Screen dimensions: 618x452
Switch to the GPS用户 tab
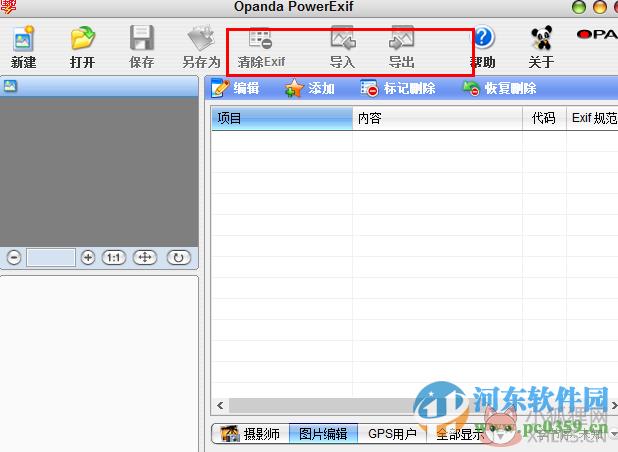(x=392, y=434)
